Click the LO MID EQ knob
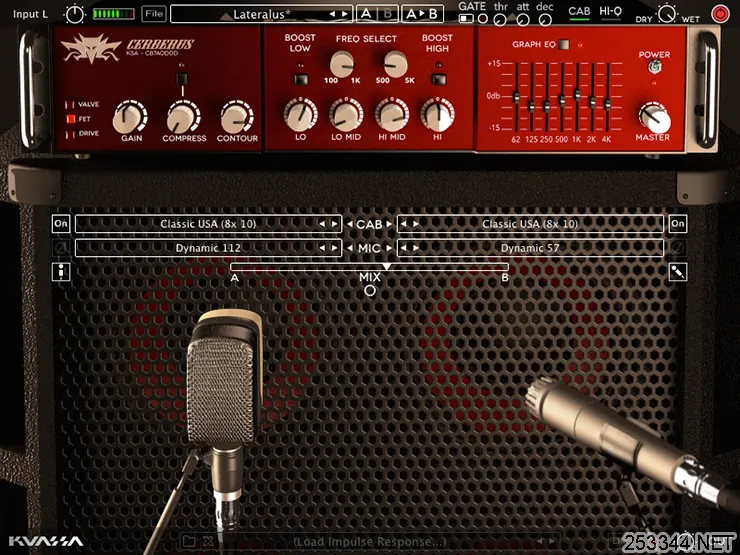This screenshot has height=555, width=740. [x=346, y=115]
